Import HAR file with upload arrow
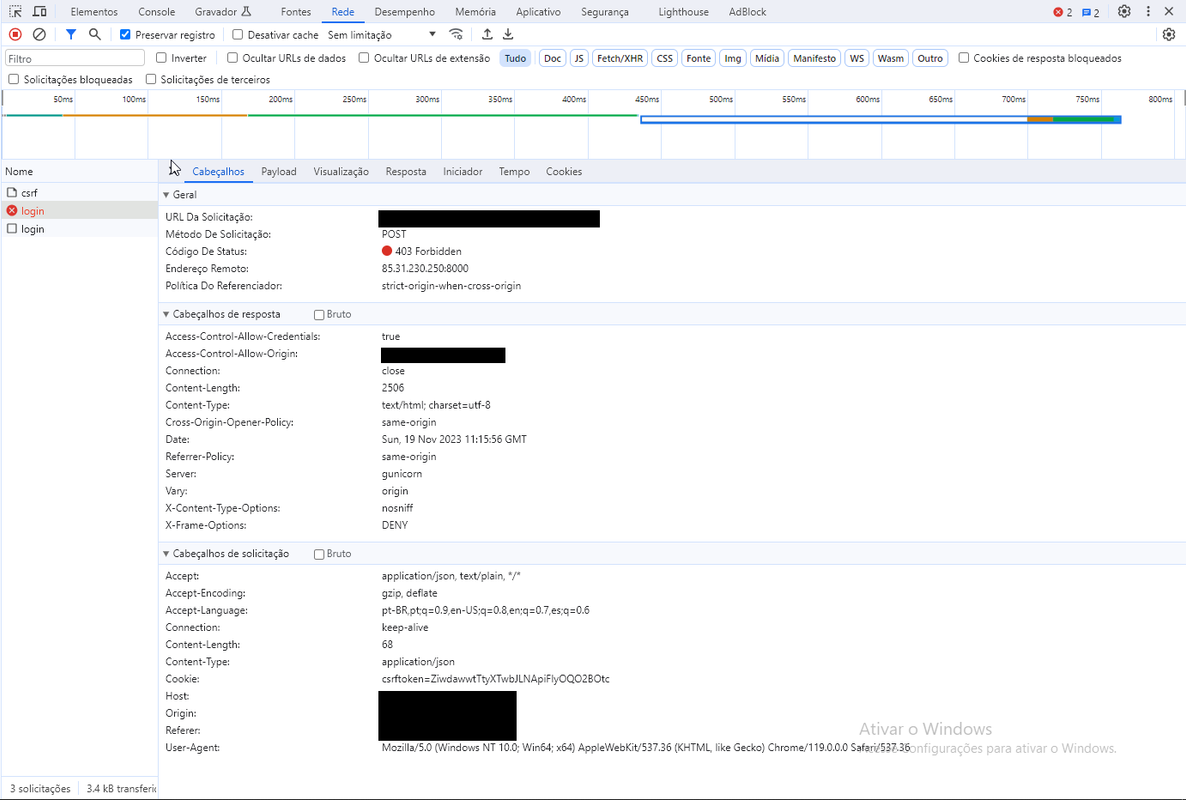This screenshot has width=1186, height=800. pos(487,34)
